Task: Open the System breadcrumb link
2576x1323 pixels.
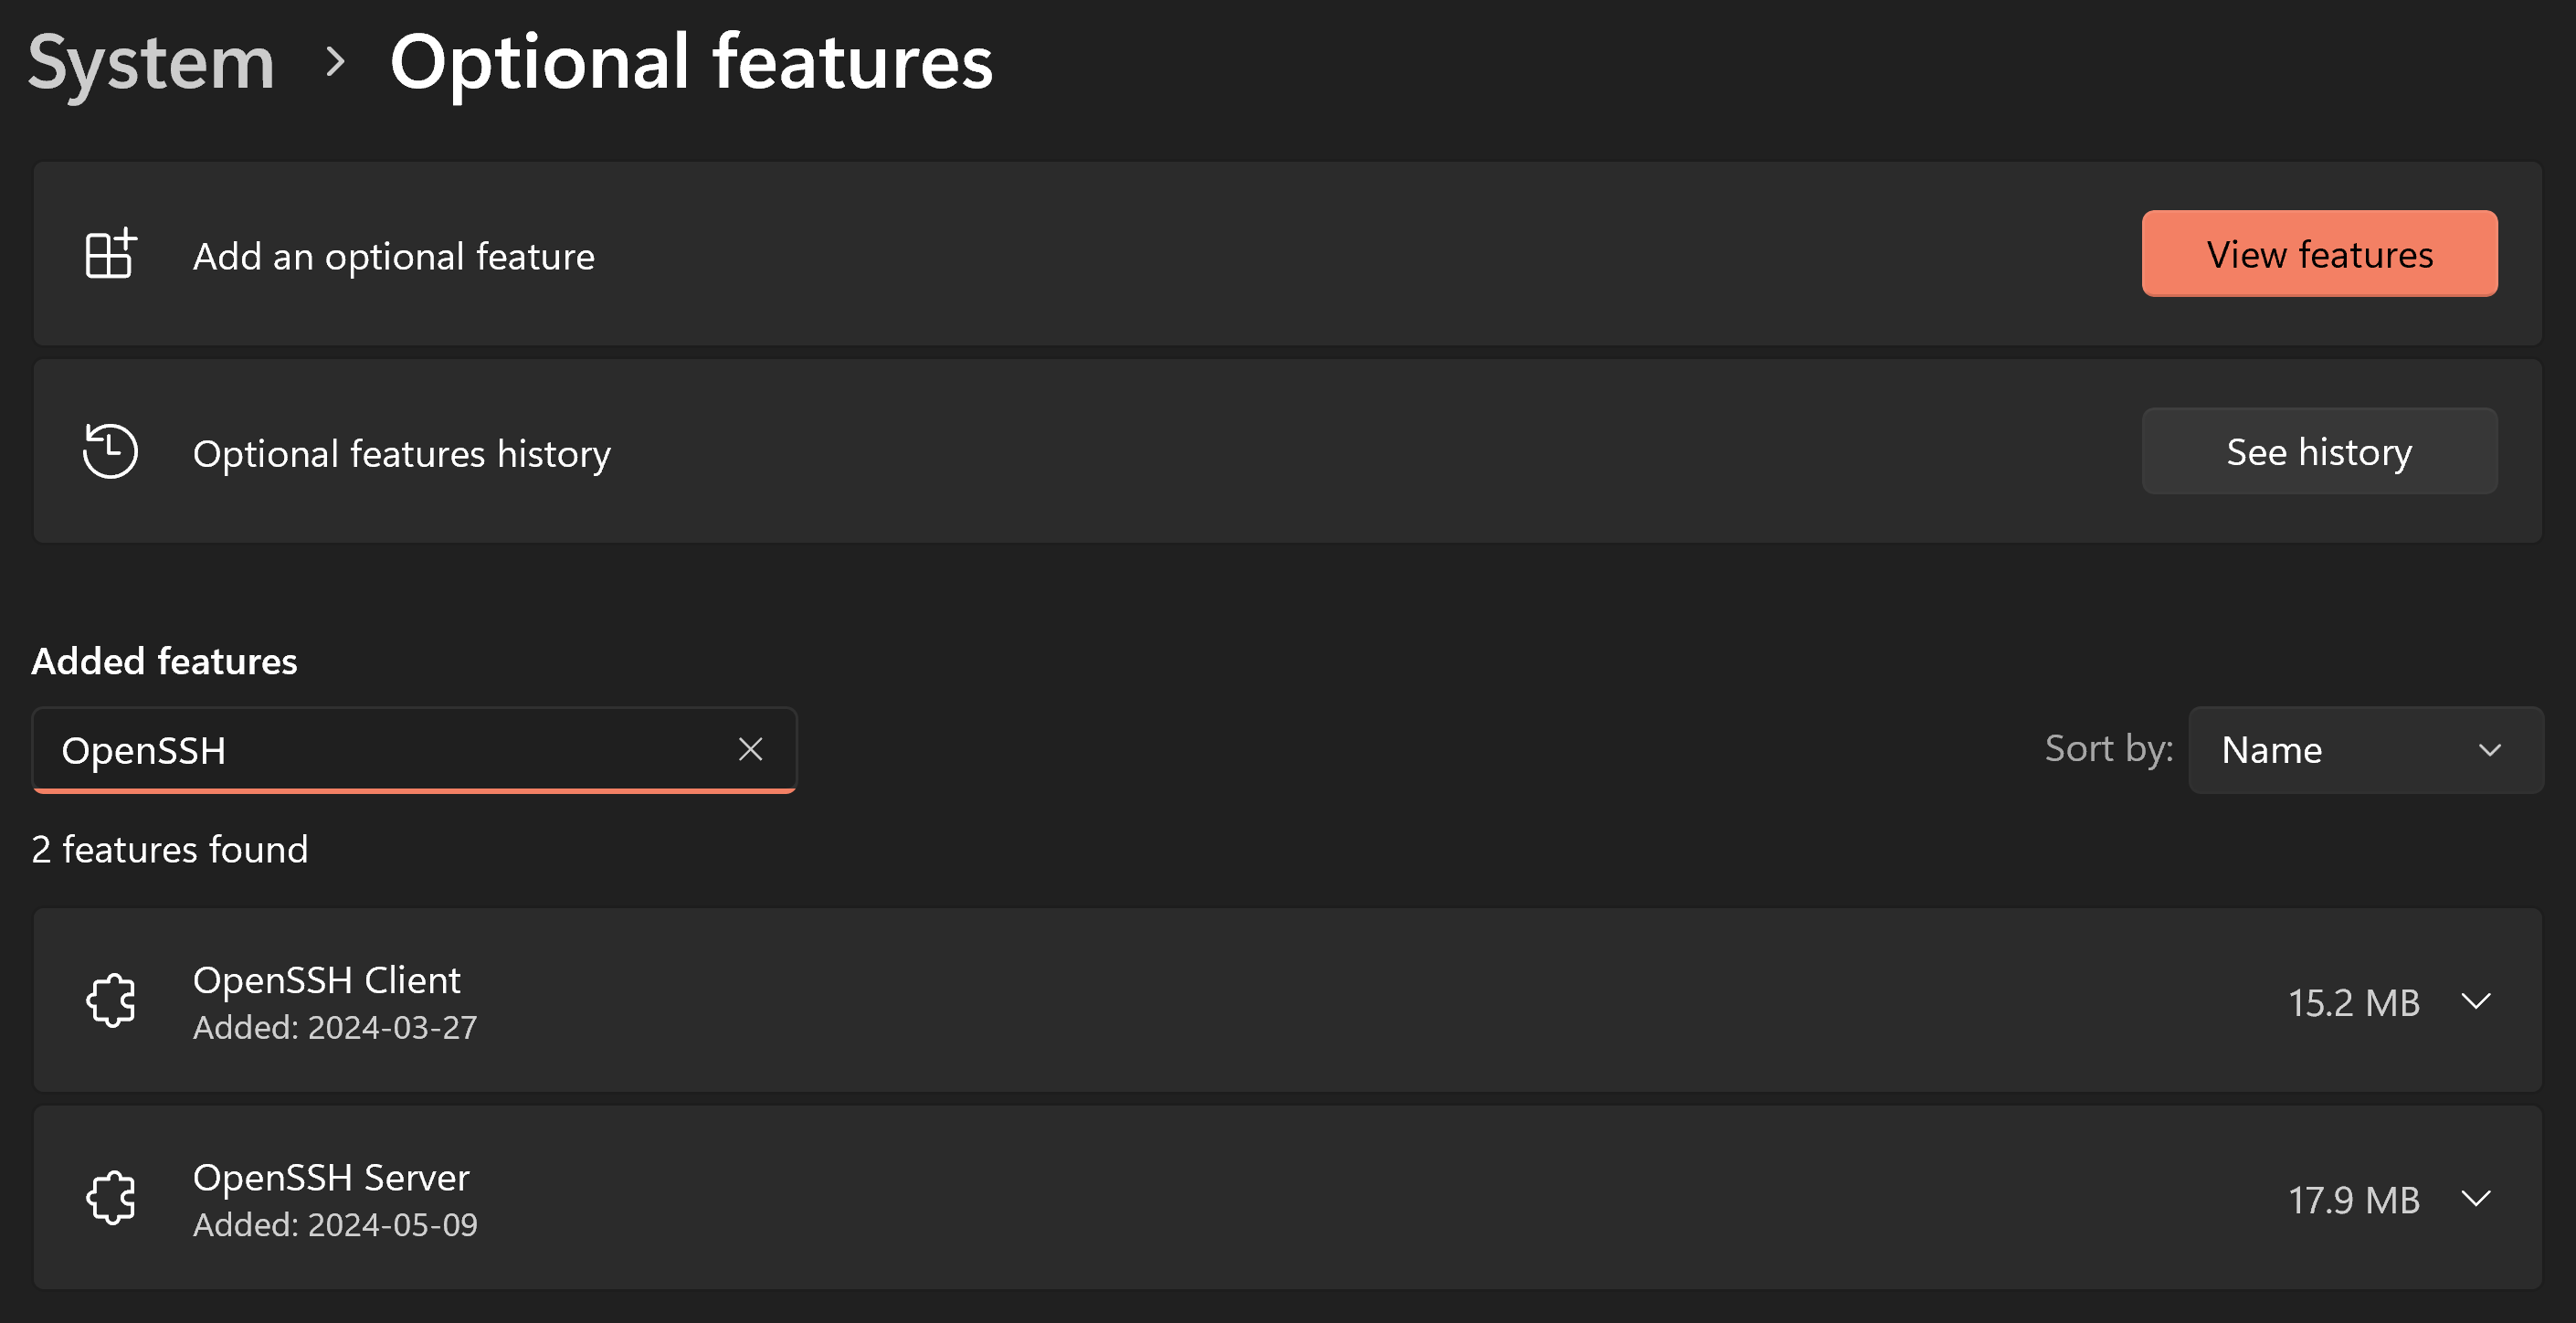Action: (x=151, y=62)
